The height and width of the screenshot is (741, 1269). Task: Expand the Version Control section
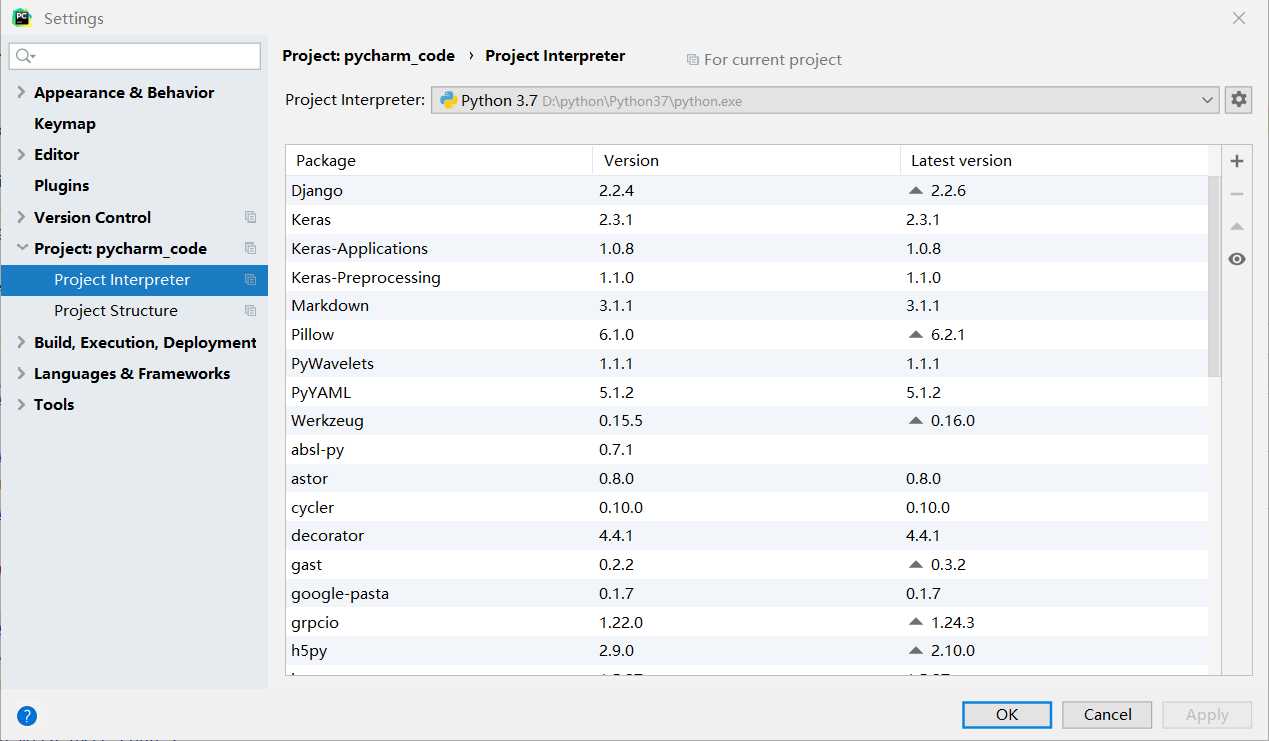(22, 217)
